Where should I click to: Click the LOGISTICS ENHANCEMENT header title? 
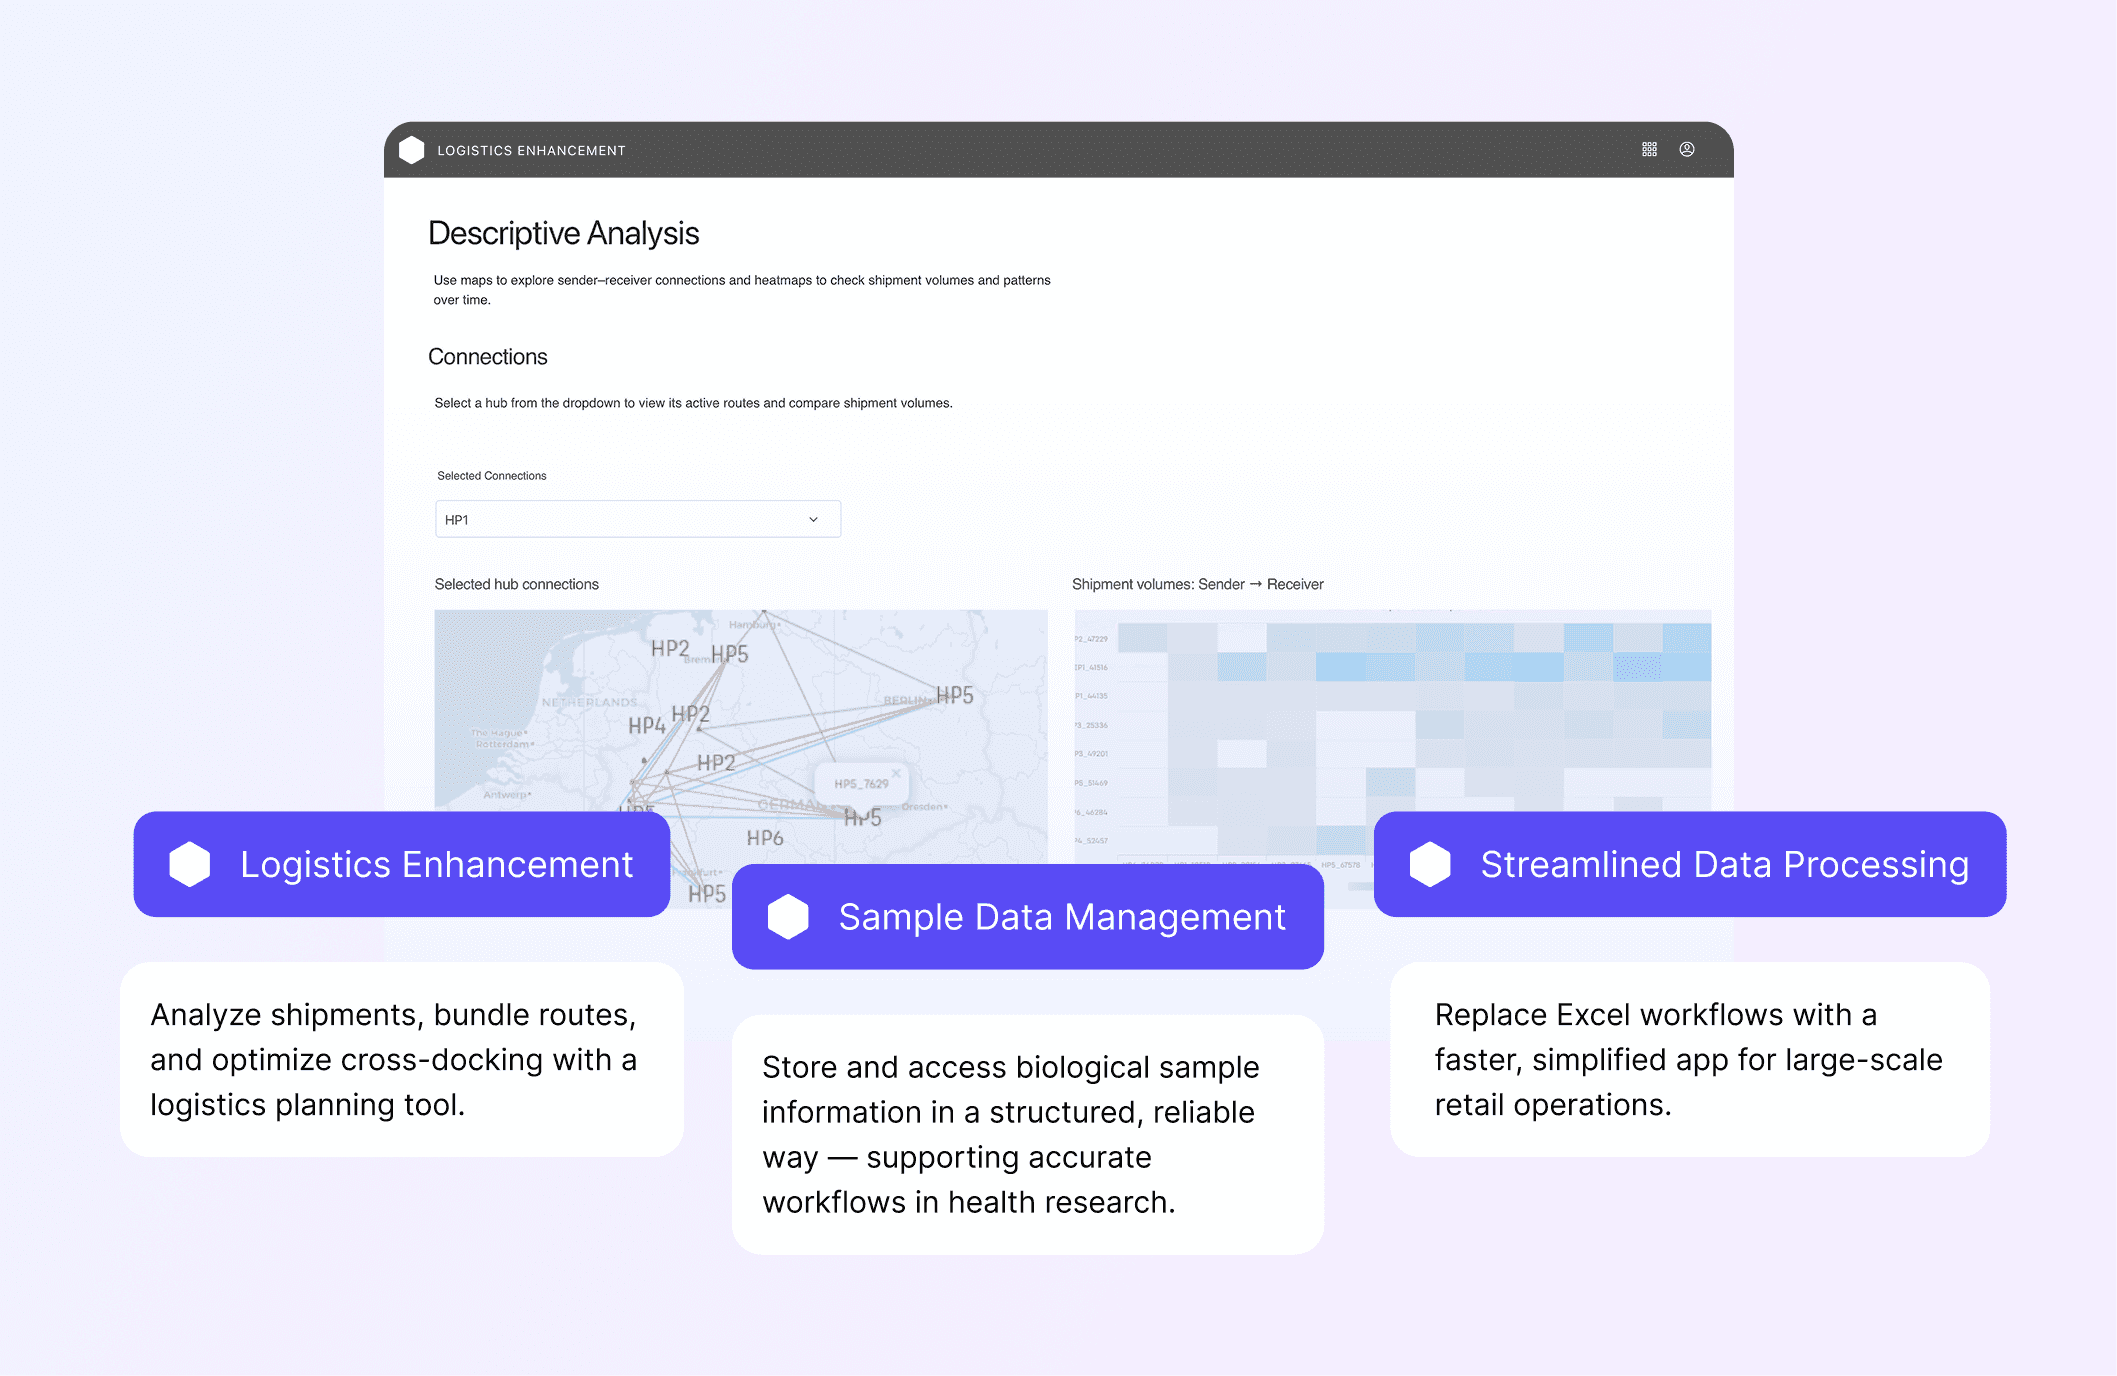(x=531, y=151)
